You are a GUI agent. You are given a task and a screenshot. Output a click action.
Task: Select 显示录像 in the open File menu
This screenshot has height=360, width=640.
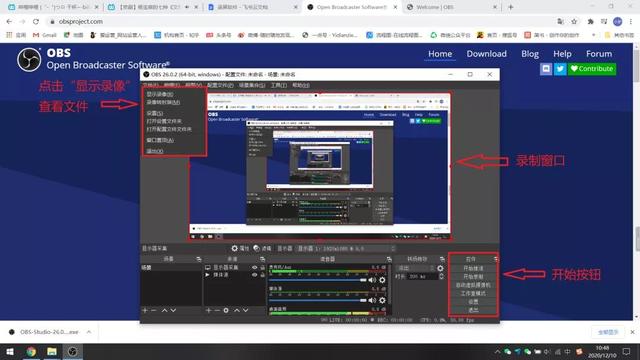pyautogui.click(x=160, y=94)
